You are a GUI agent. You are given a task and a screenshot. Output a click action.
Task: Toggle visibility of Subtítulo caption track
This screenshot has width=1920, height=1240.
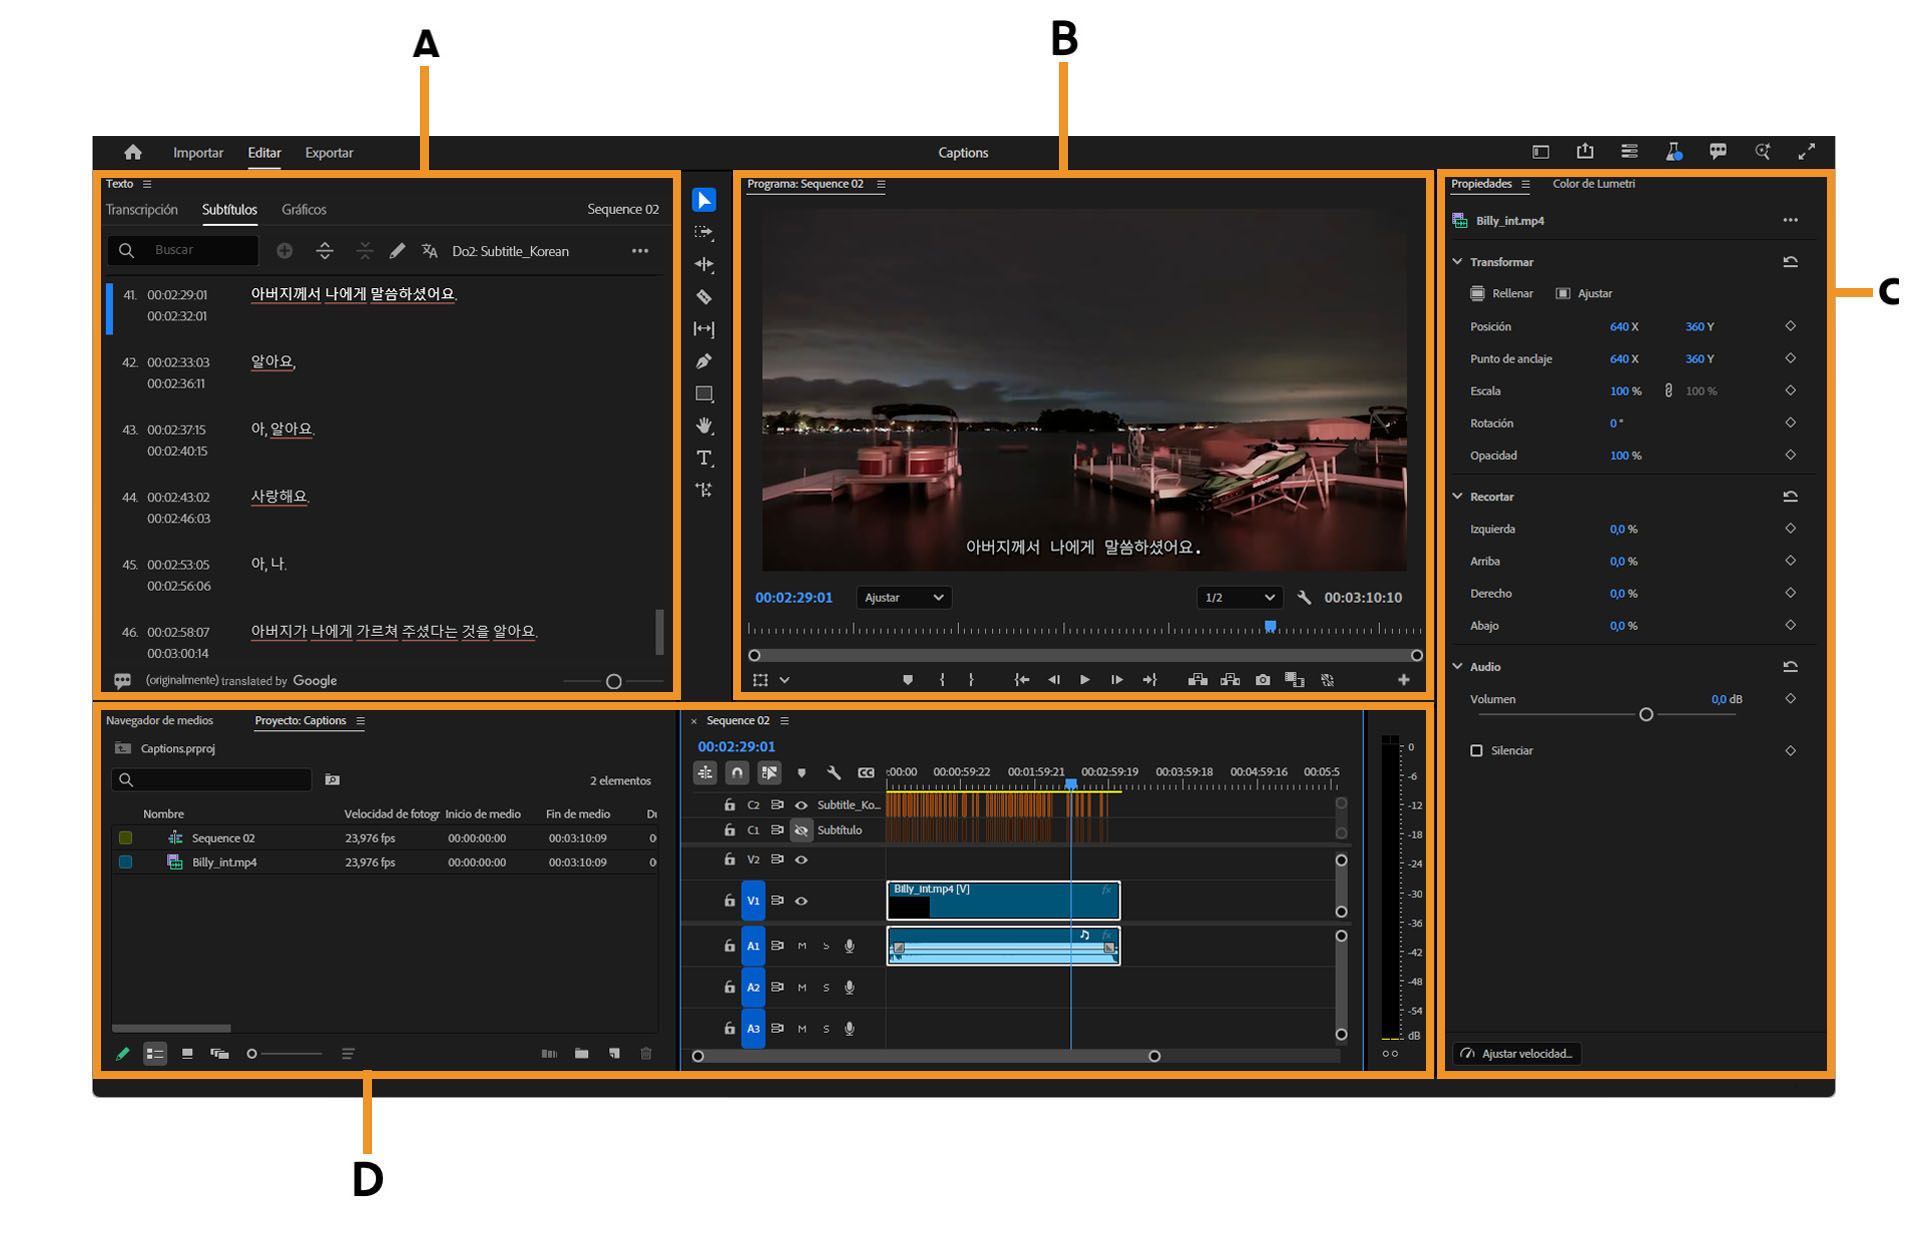pos(801,830)
